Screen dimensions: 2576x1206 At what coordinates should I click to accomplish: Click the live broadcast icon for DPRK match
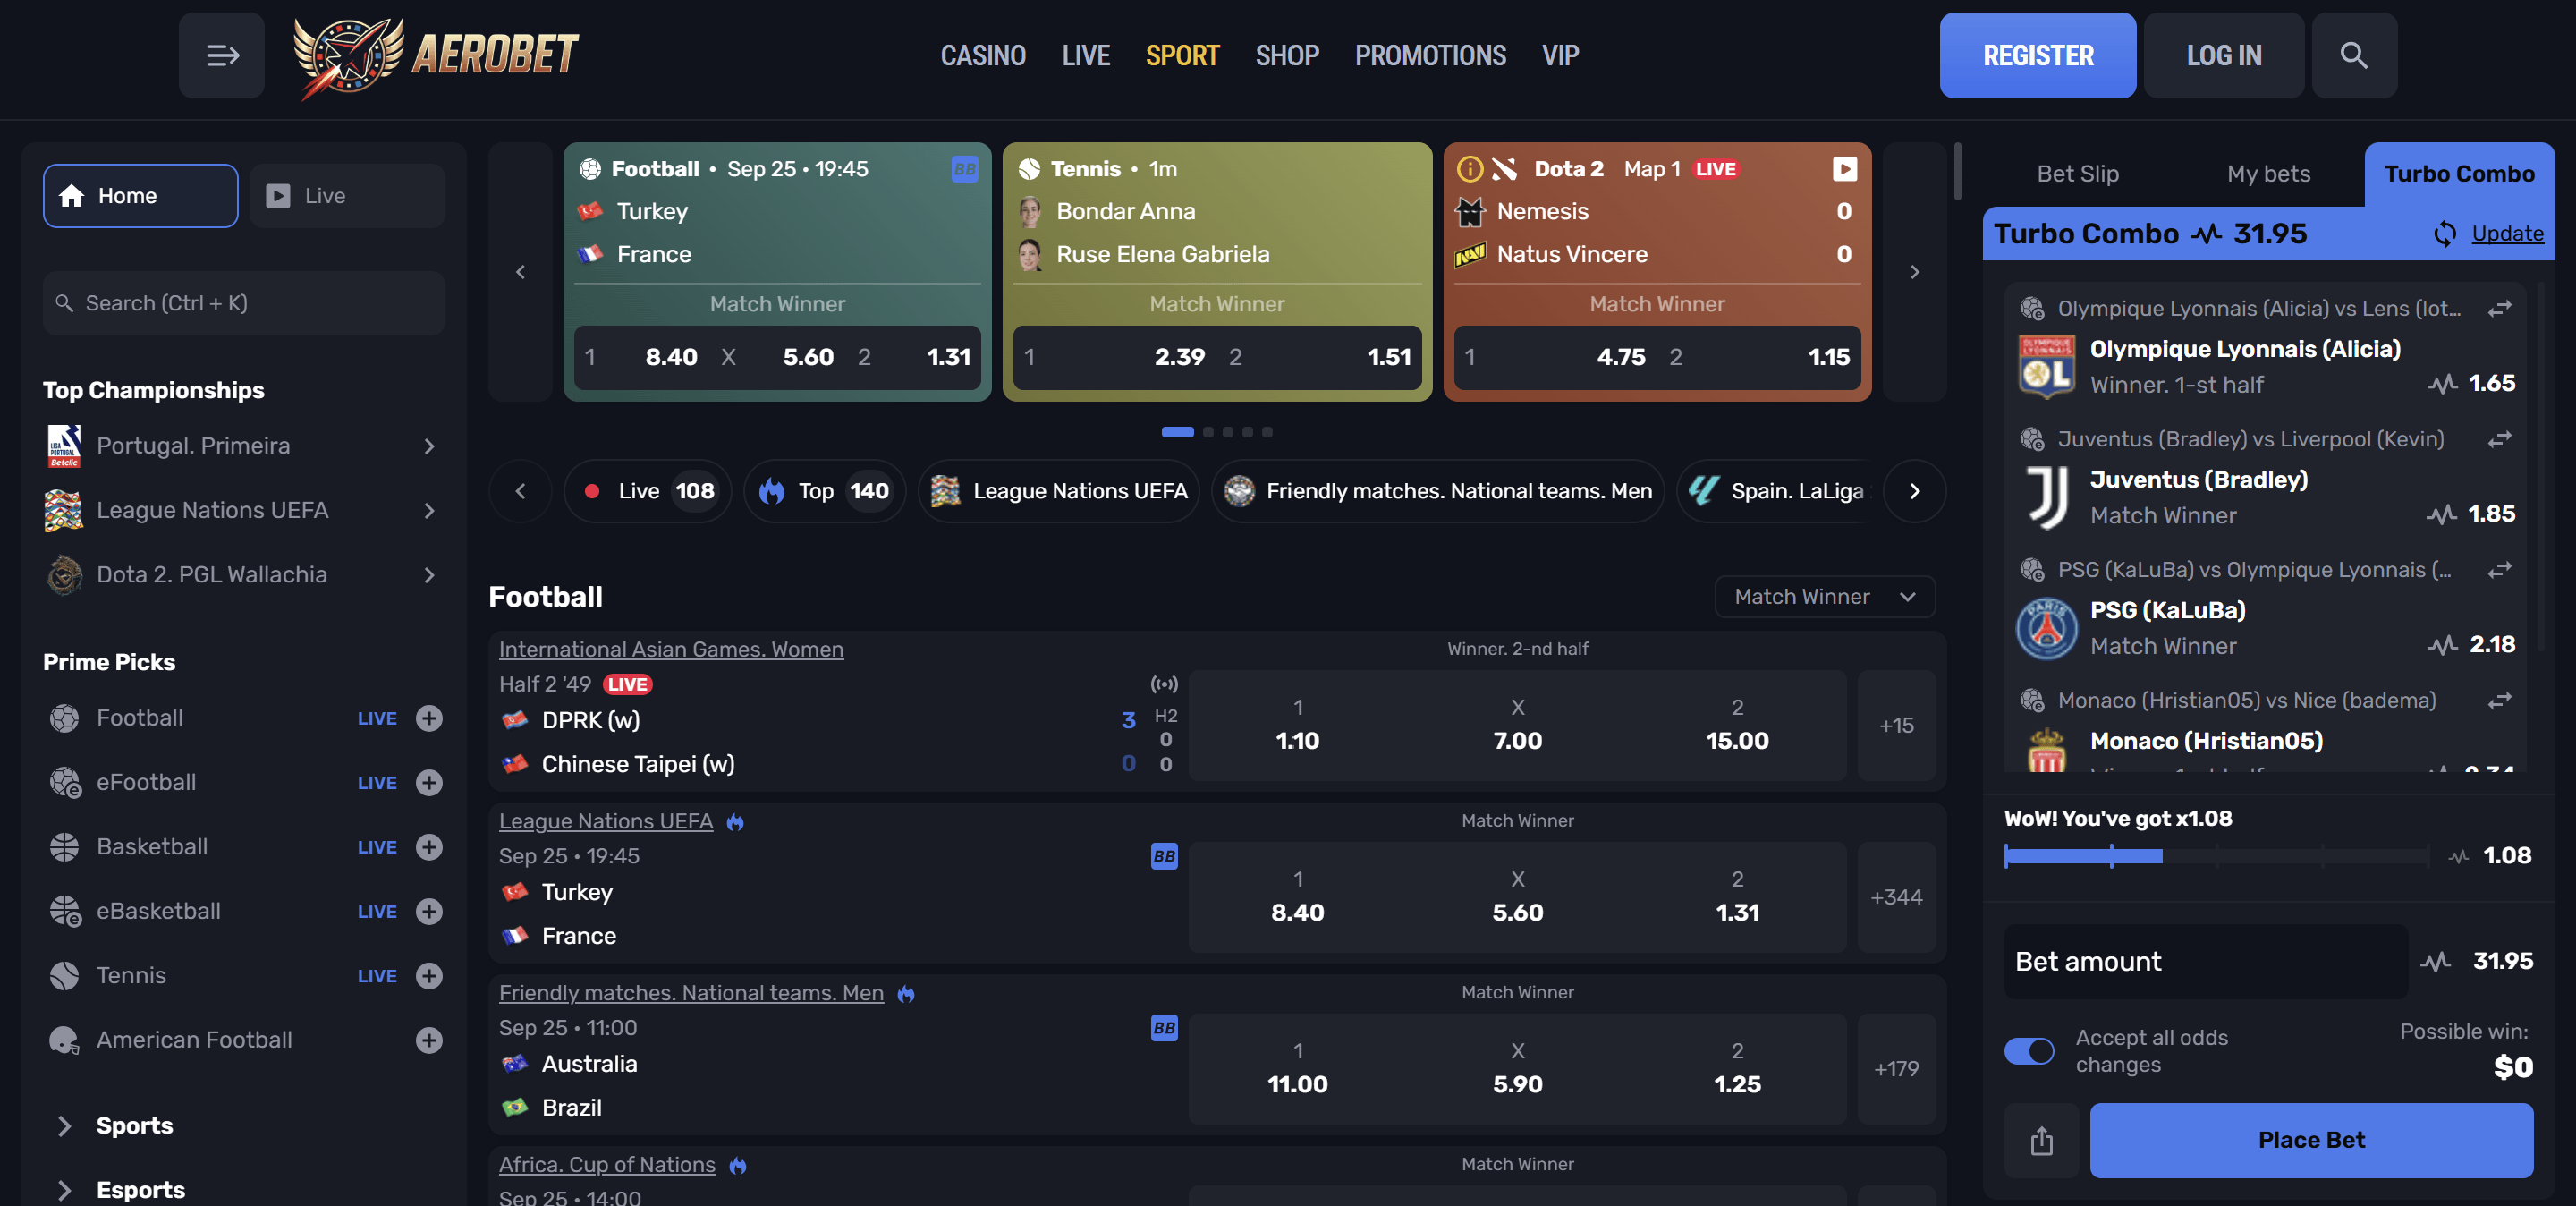tap(1163, 684)
